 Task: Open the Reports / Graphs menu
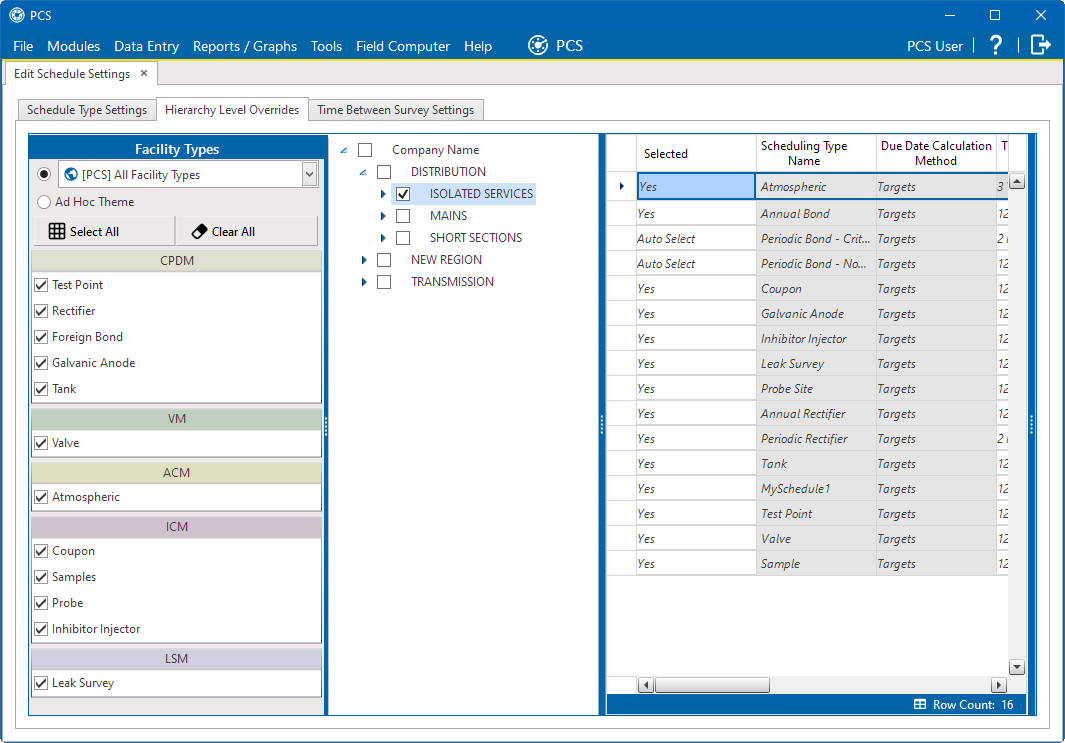245,46
